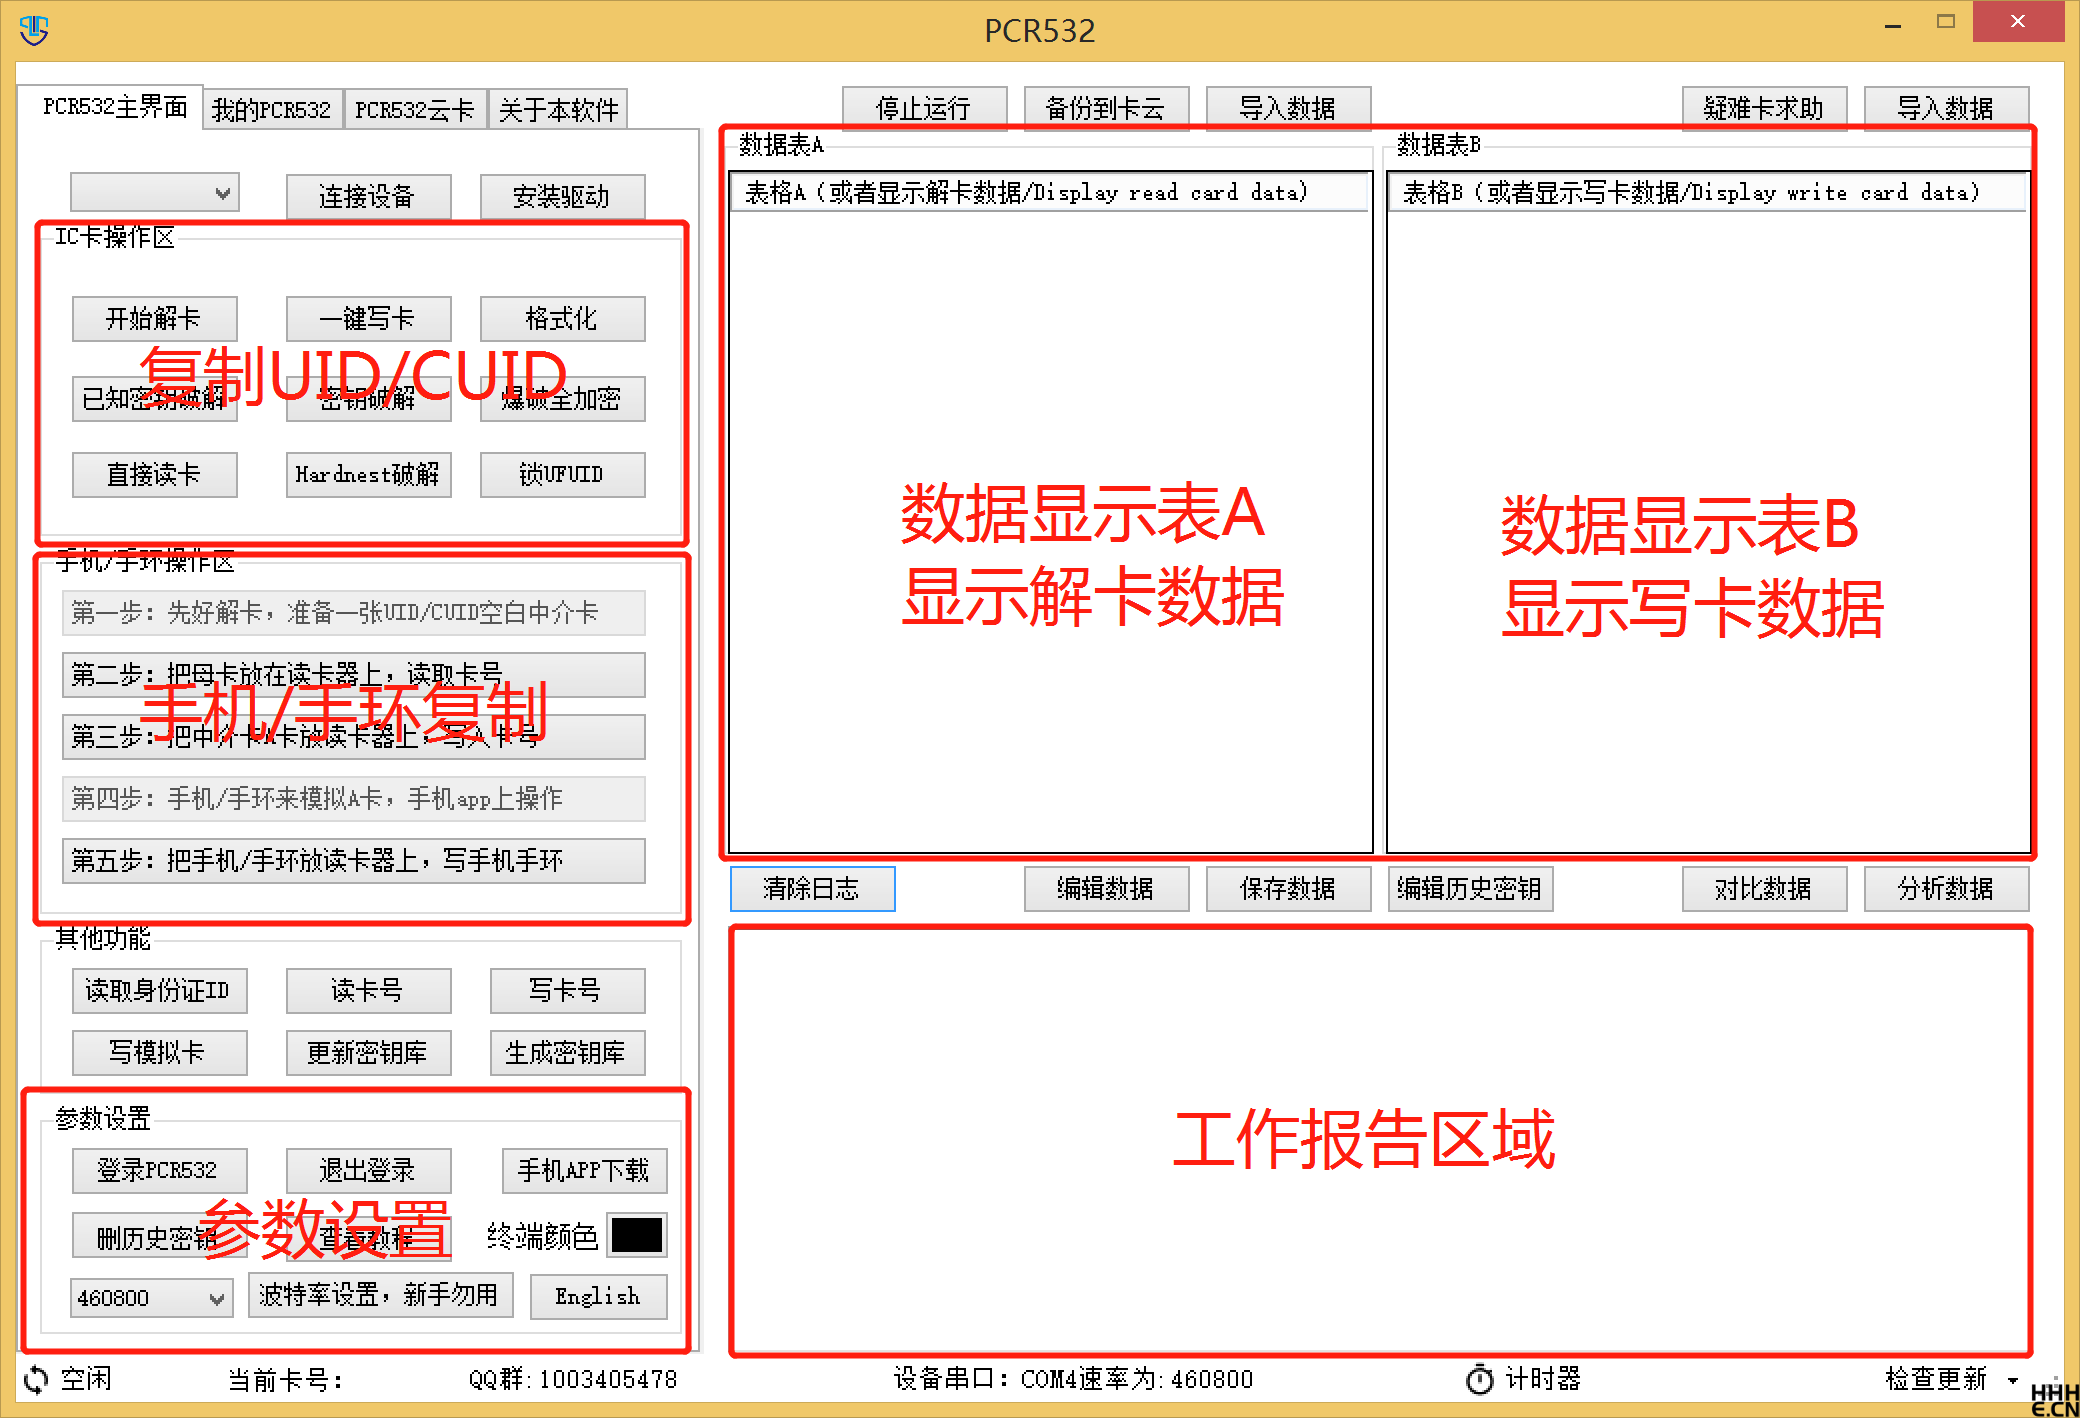Click the 锁UFUID button
Viewport: 2080px width, 1418px height.
click(x=561, y=474)
